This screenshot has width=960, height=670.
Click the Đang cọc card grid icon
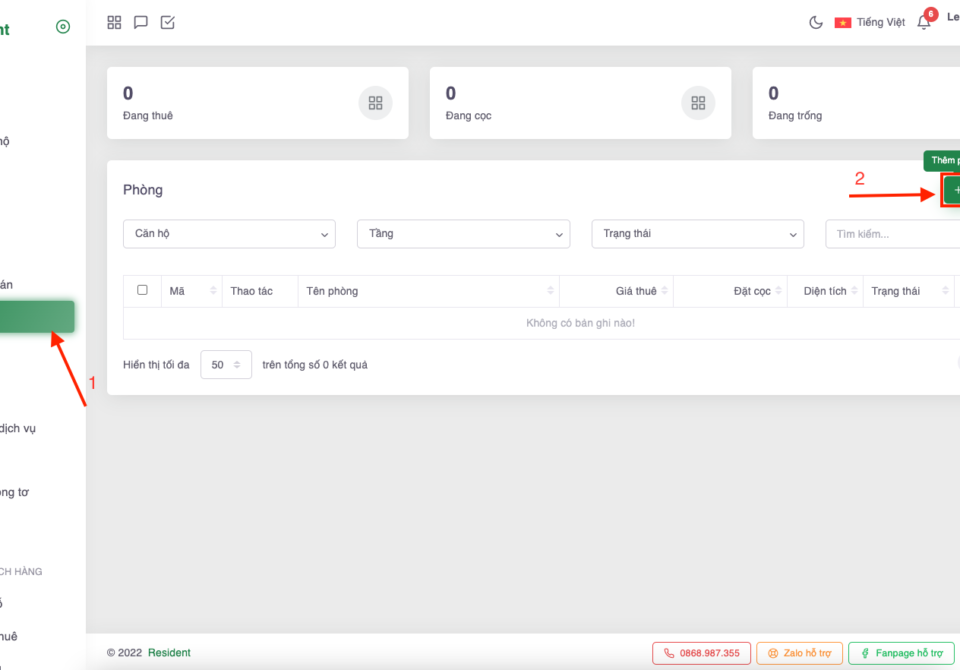click(698, 103)
